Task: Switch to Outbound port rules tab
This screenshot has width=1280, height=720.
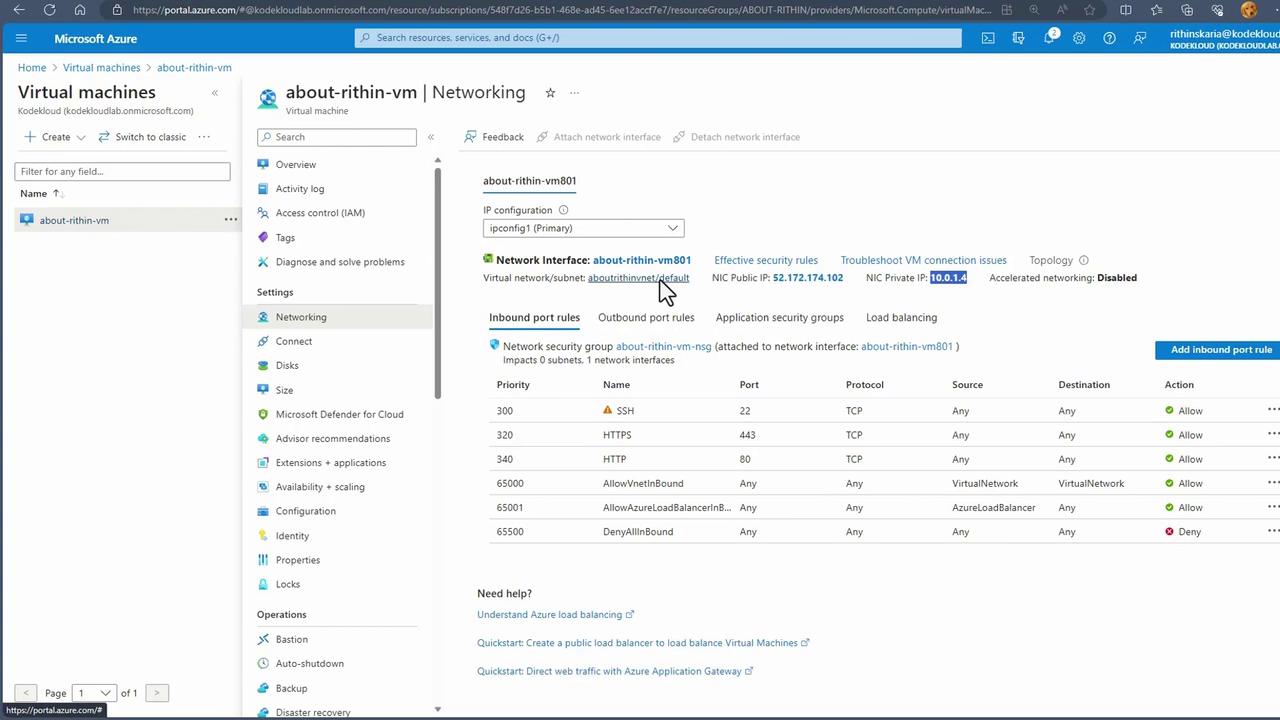Action: (x=645, y=318)
